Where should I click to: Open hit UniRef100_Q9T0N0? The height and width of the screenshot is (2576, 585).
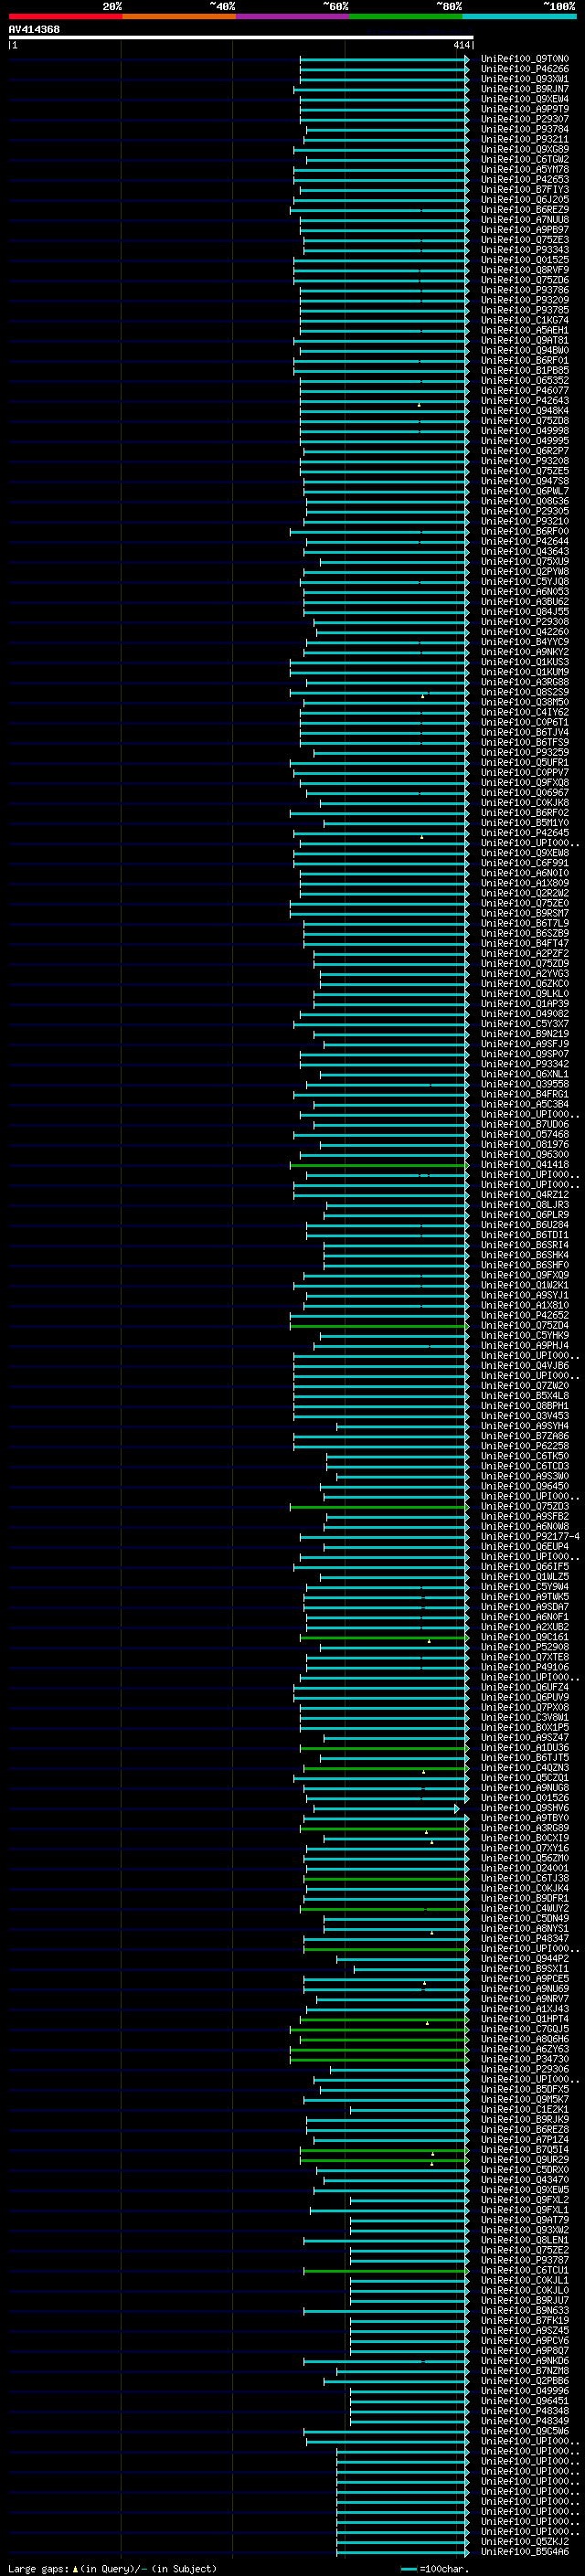(x=525, y=59)
